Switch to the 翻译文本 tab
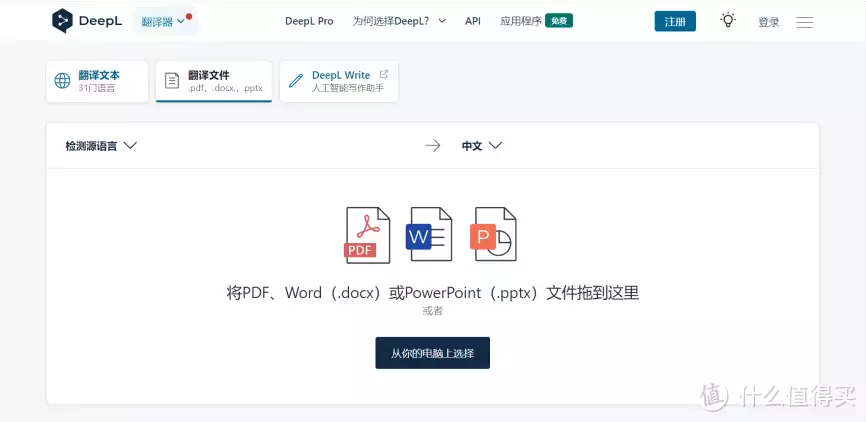This screenshot has width=866, height=422. pos(97,81)
